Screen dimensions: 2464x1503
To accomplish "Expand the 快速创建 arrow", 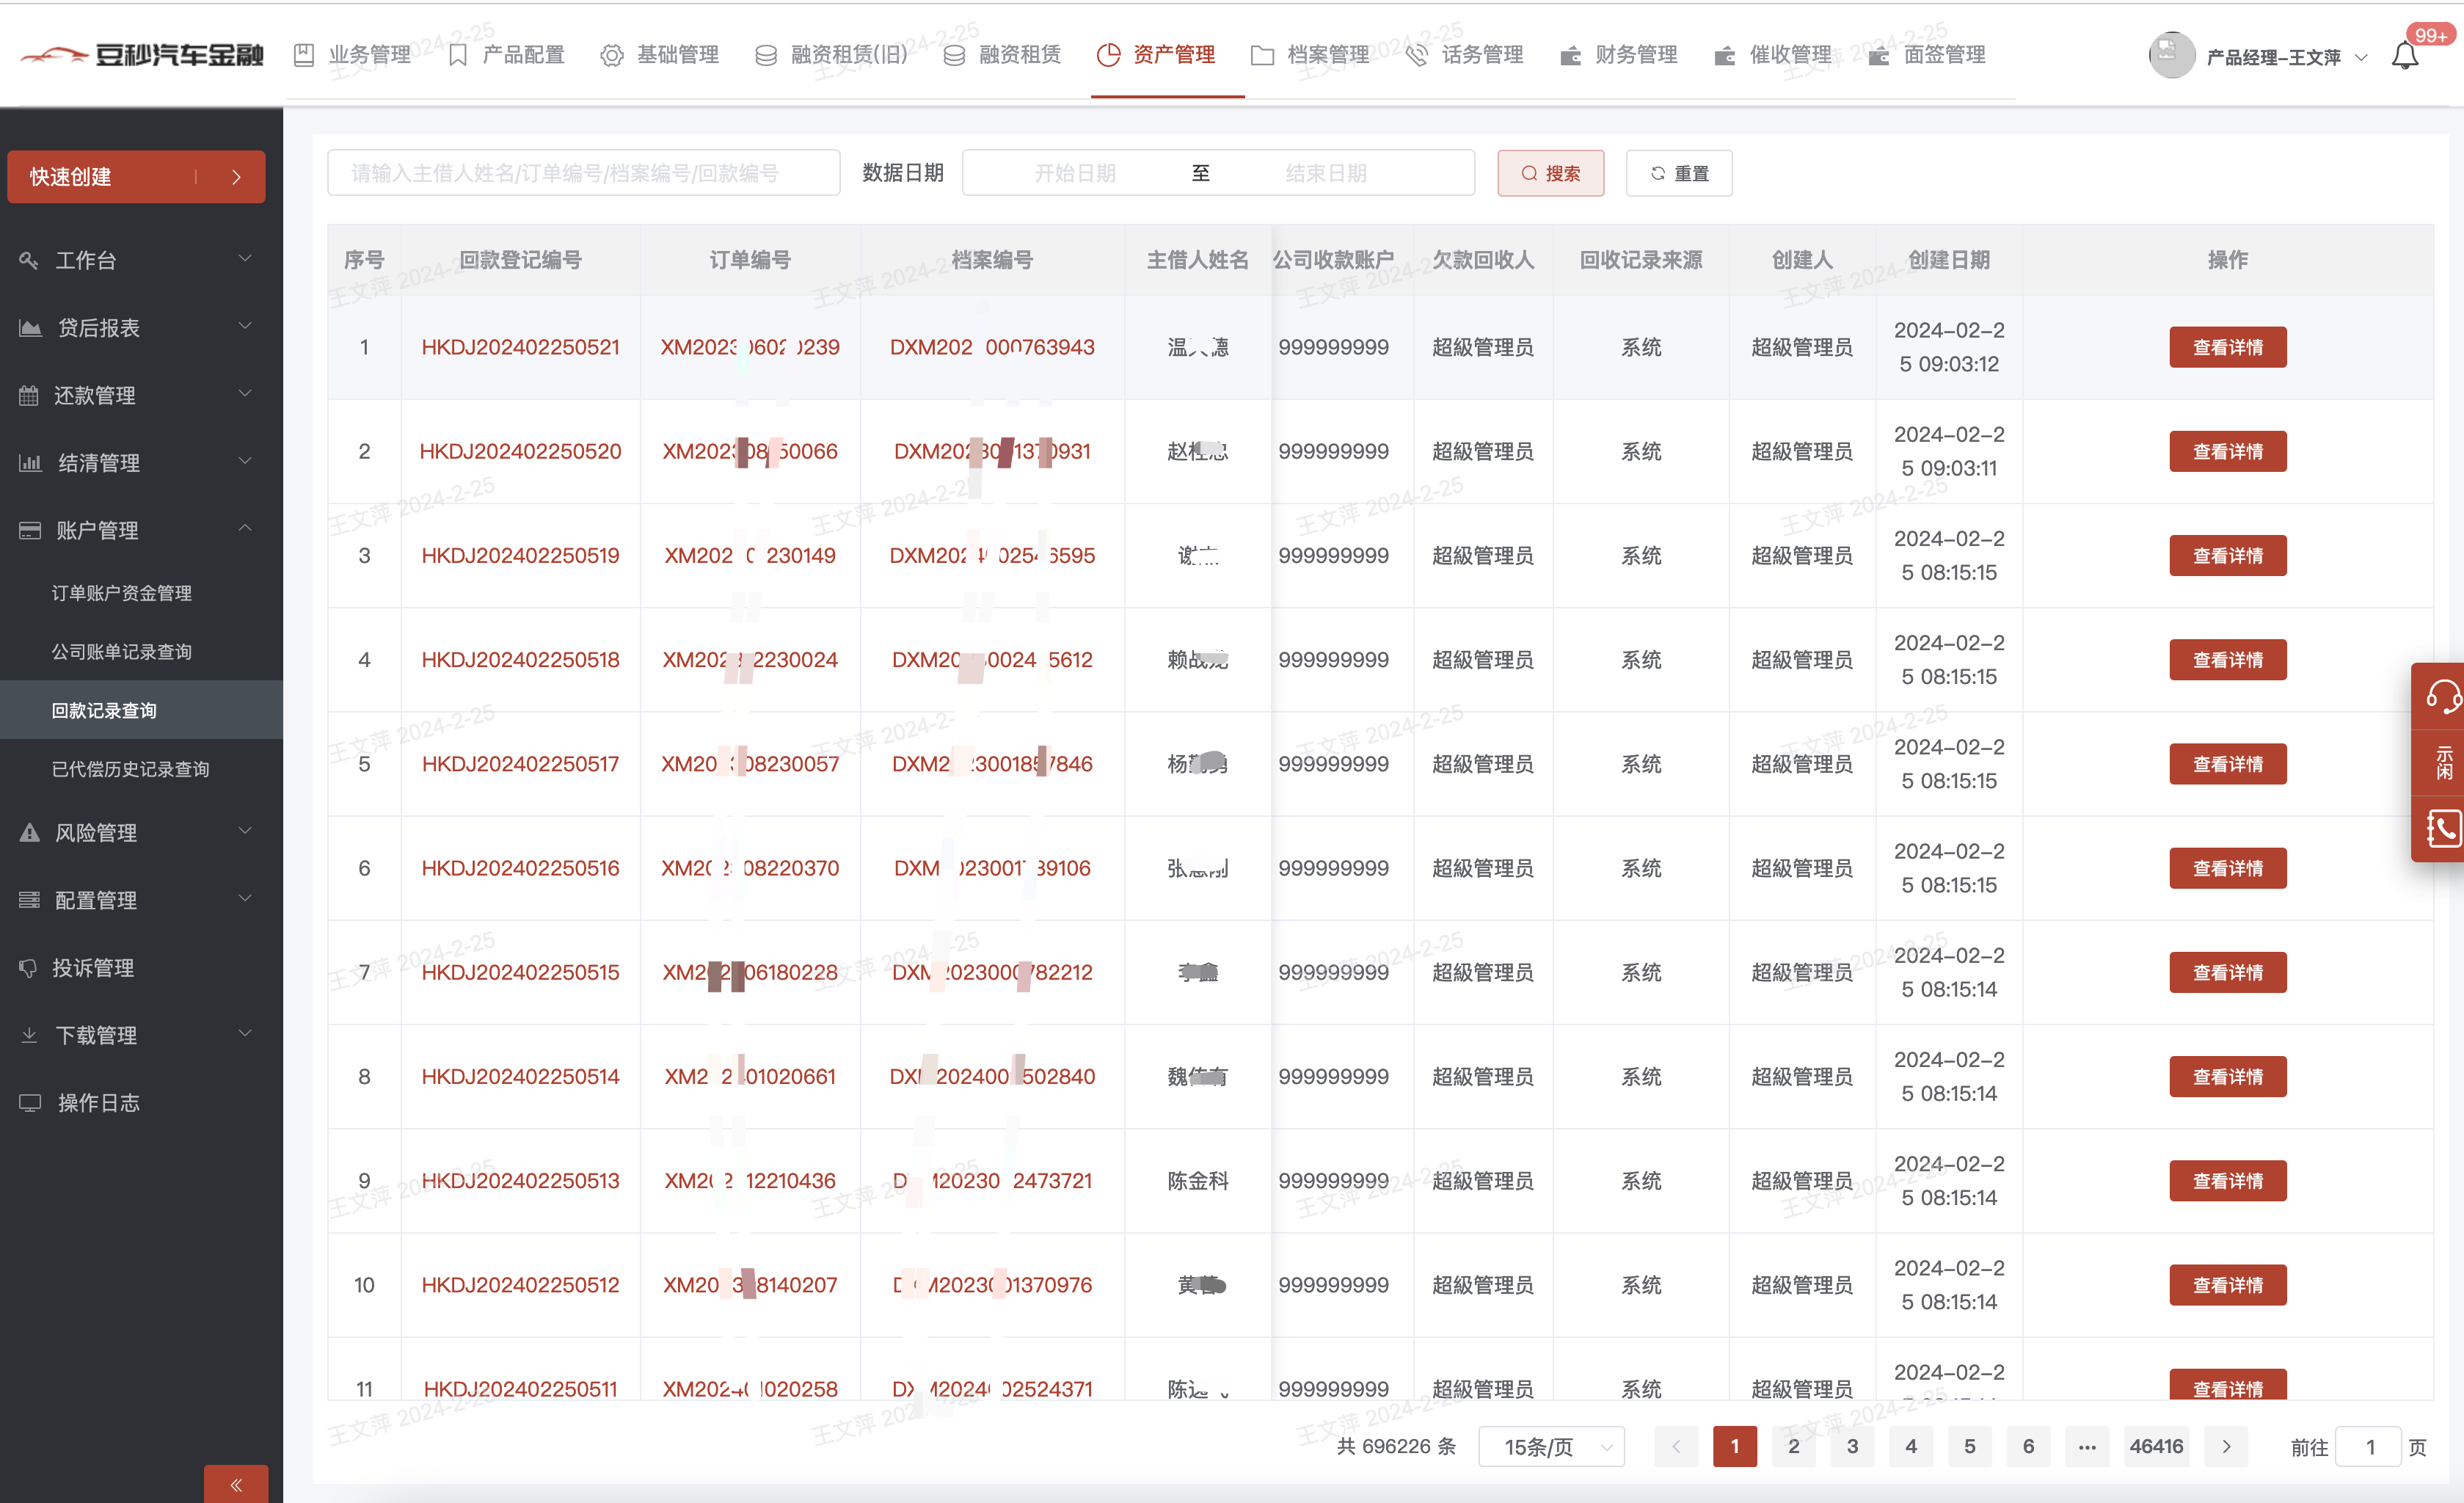I will coord(236,177).
